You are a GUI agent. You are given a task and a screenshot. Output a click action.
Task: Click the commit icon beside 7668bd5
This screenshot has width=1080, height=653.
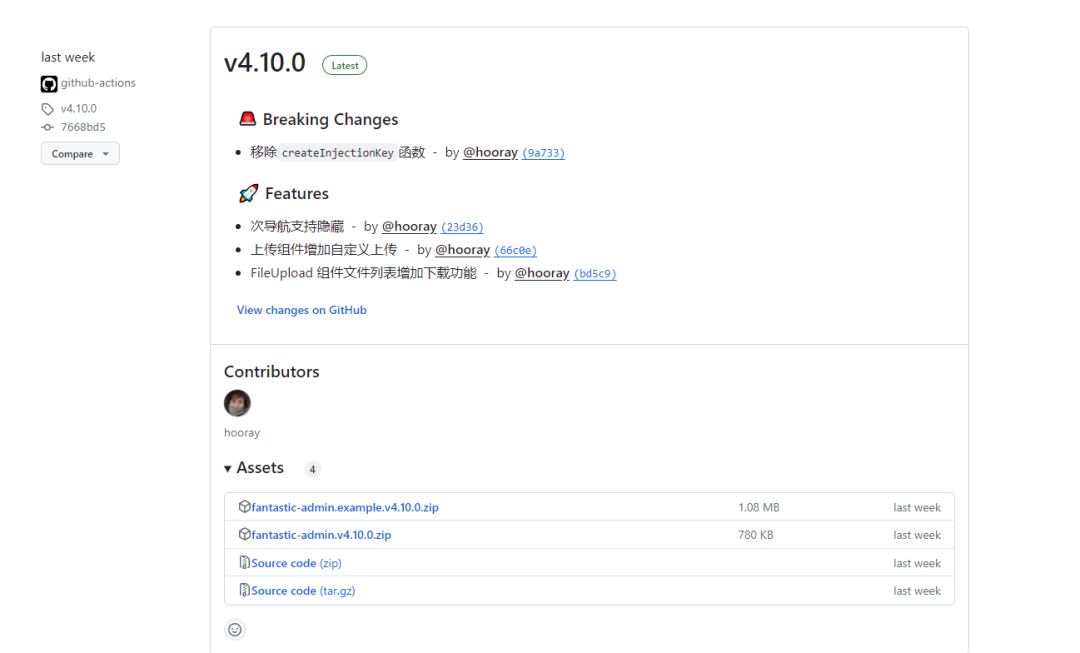48,128
